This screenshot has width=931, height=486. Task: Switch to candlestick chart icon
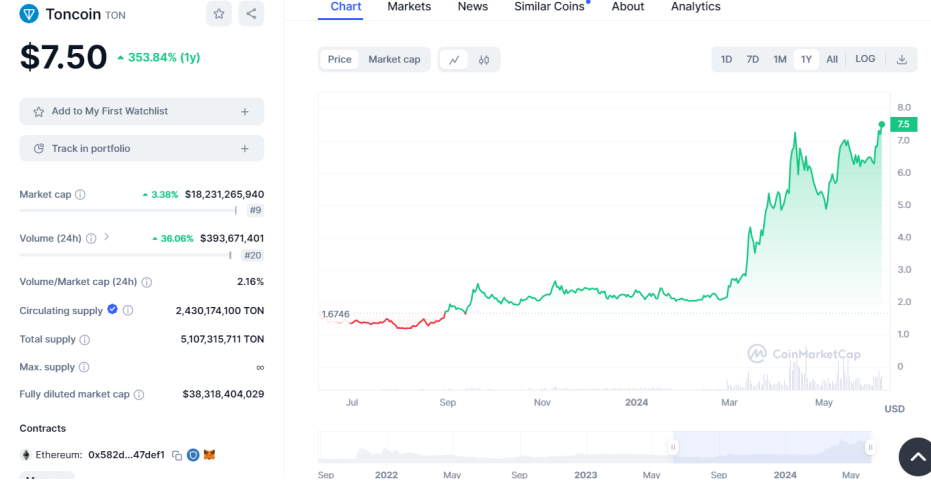click(x=484, y=59)
